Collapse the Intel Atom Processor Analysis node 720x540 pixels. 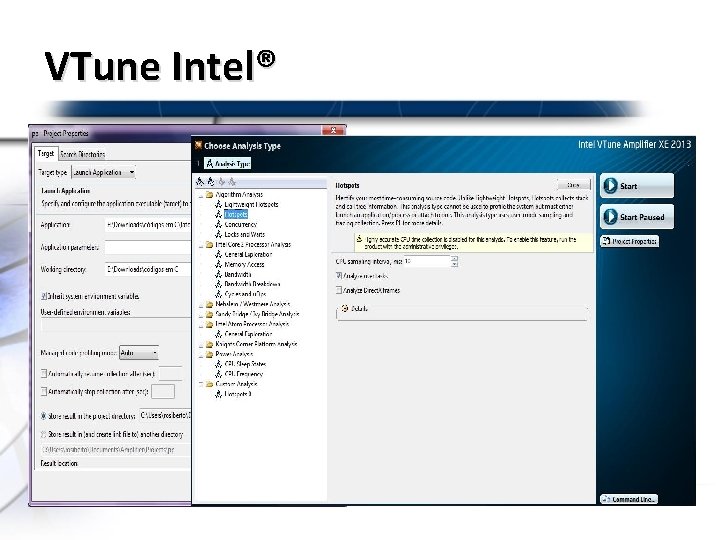201,324
